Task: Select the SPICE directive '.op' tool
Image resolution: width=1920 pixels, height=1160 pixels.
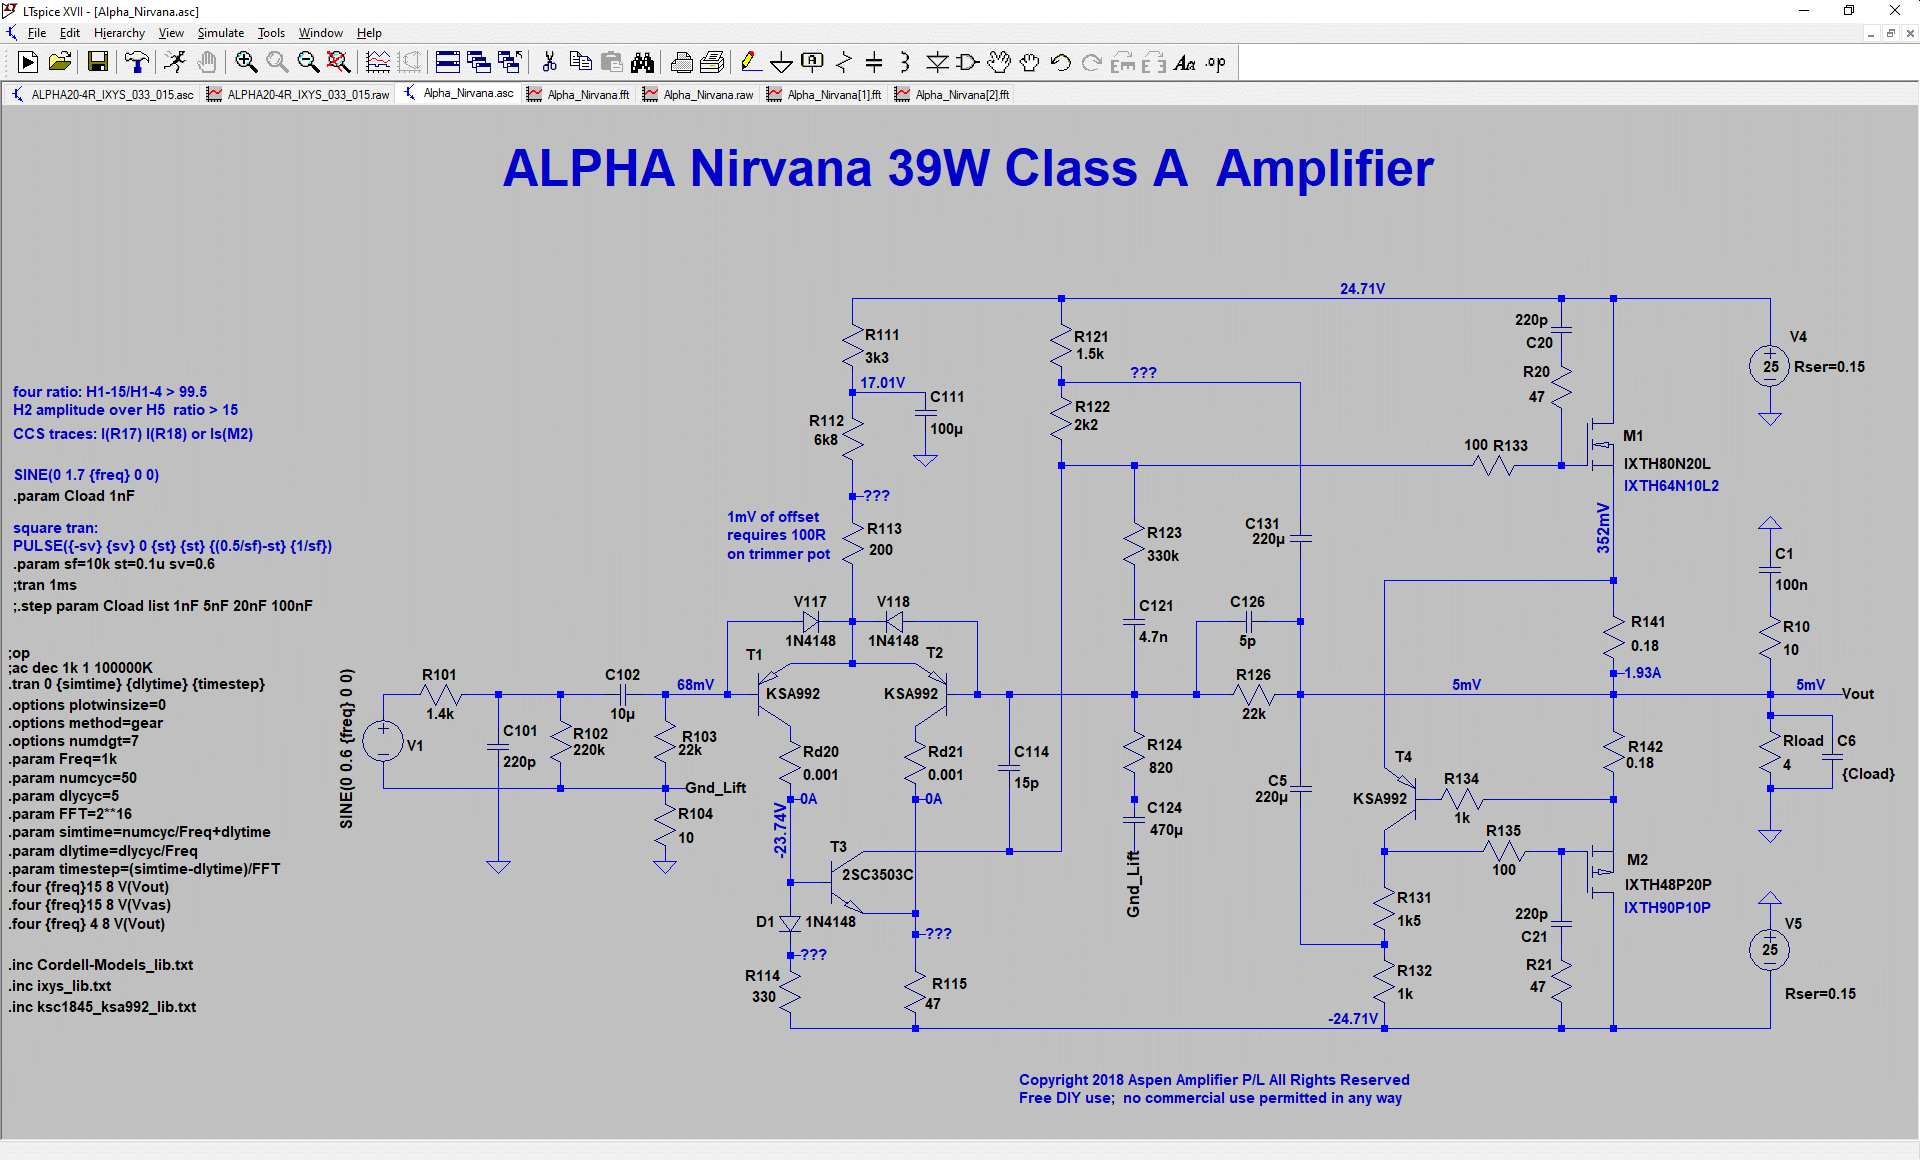Action: tap(1216, 63)
